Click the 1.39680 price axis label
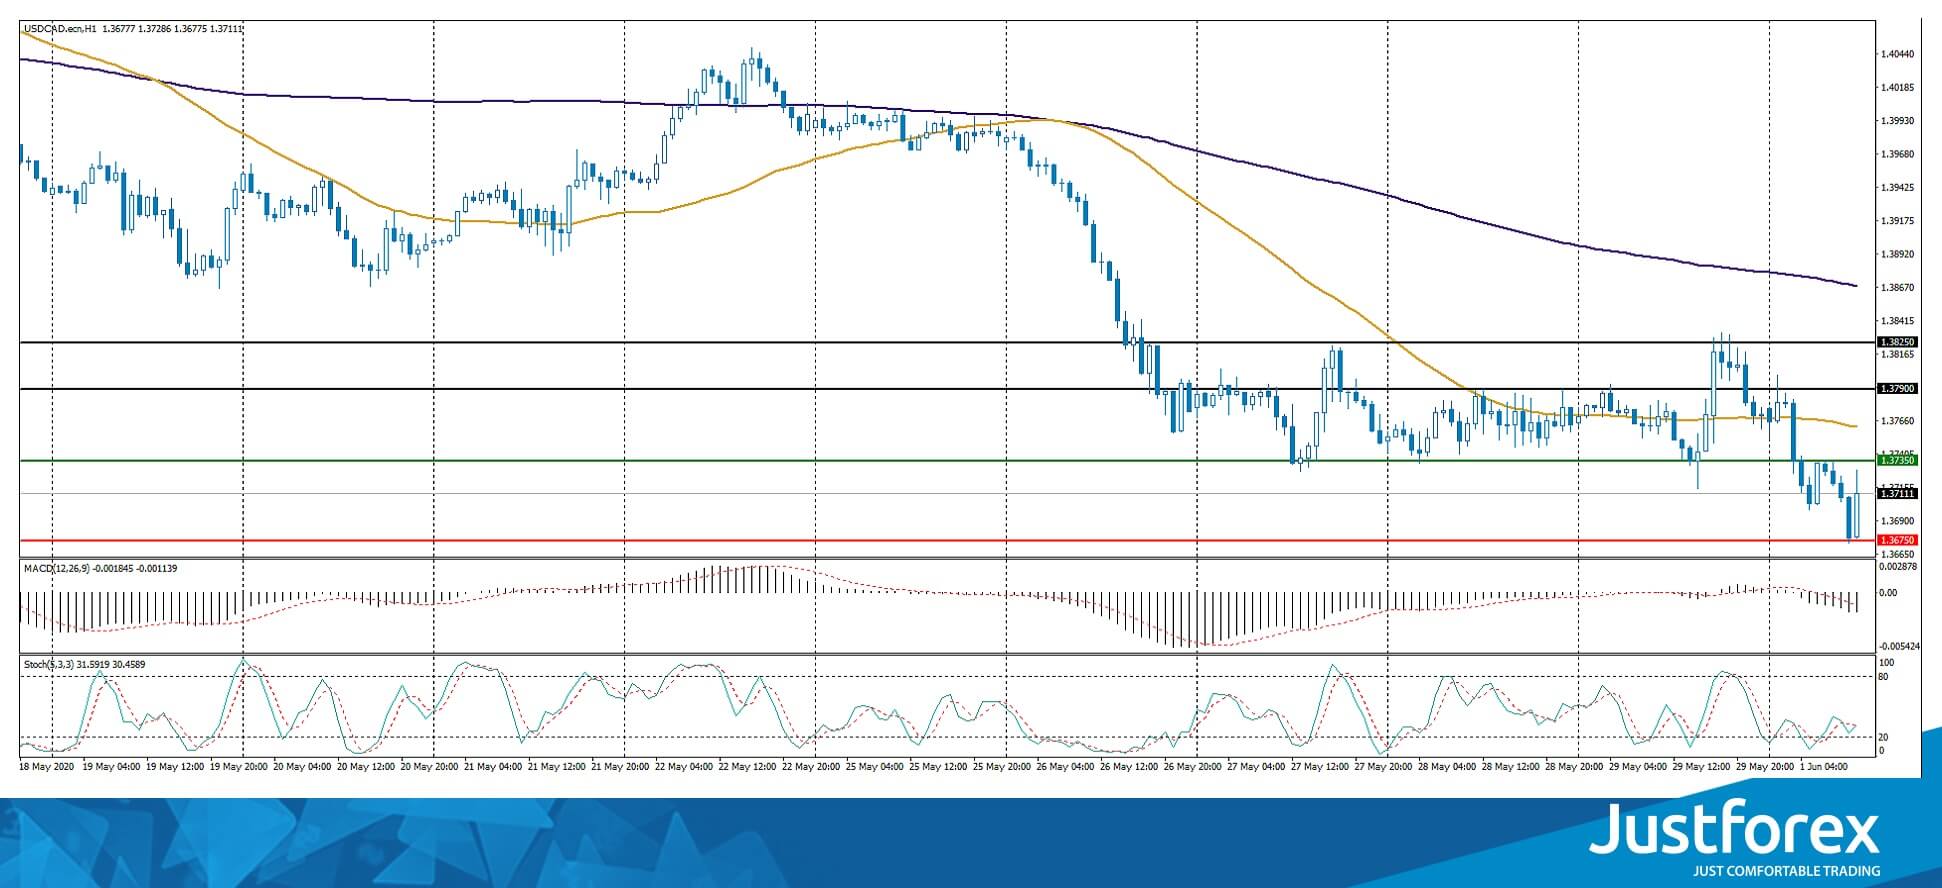The image size is (1942, 888). (1898, 154)
